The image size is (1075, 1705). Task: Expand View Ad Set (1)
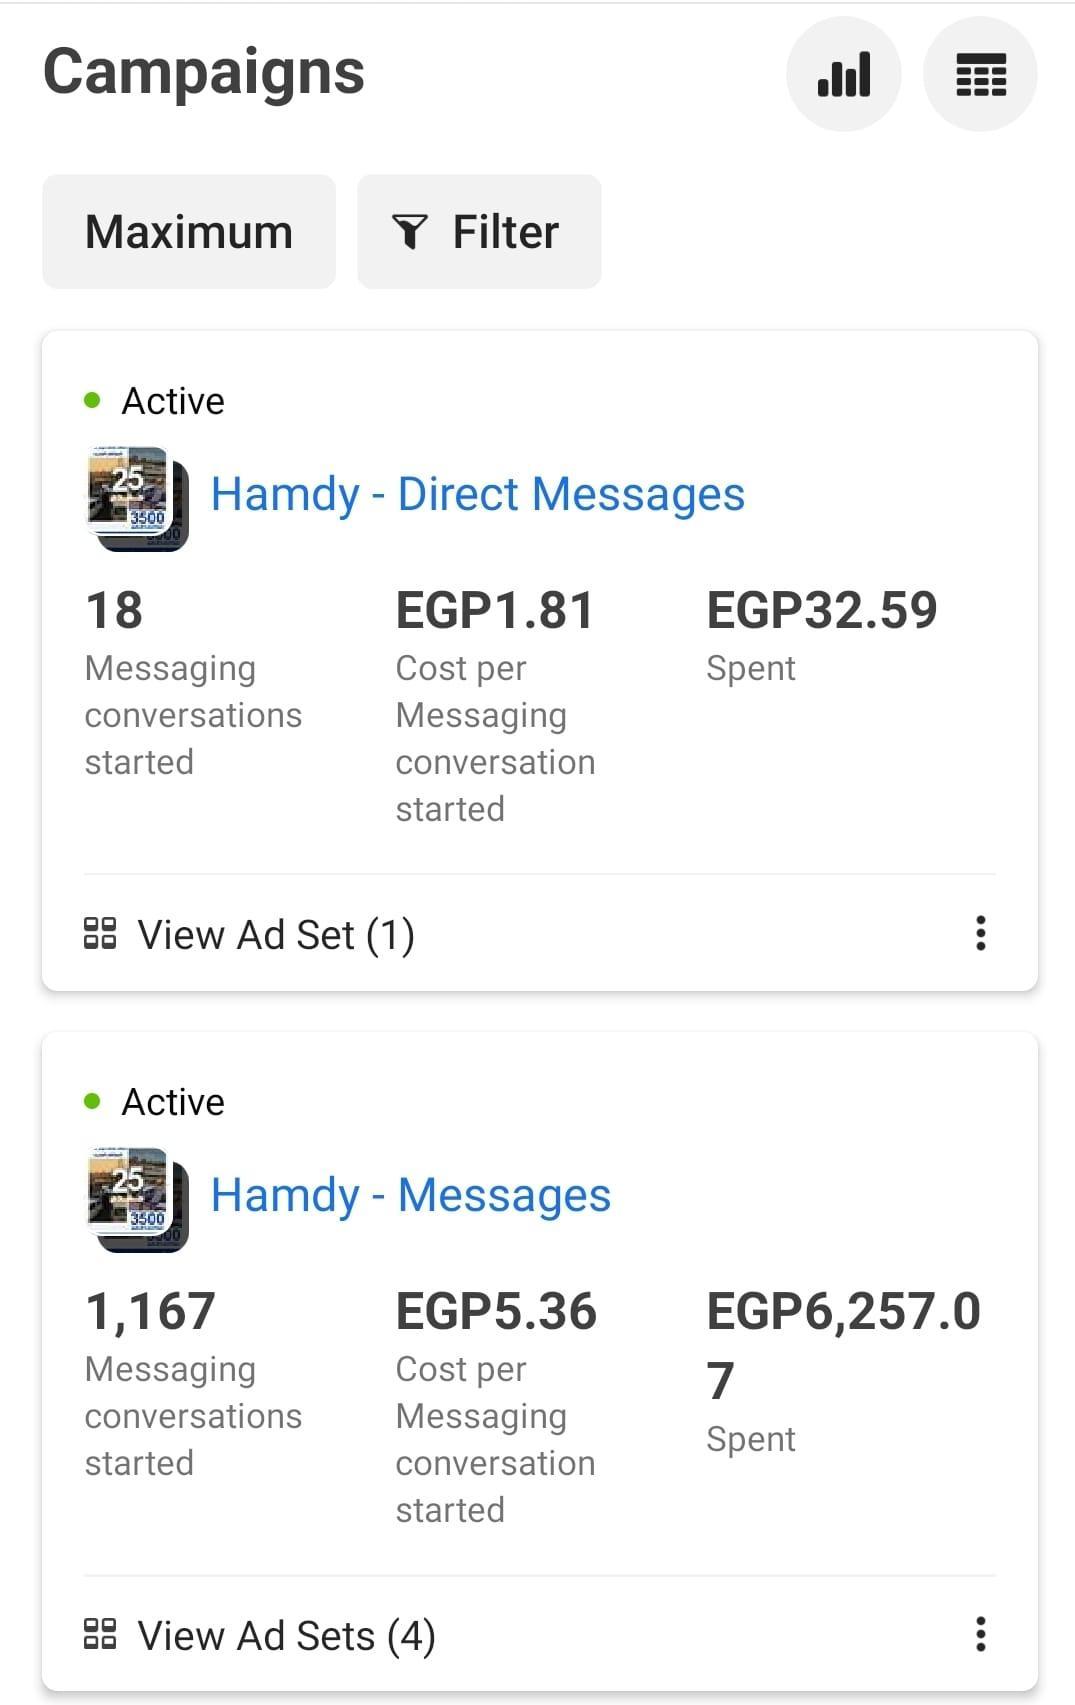point(276,935)
